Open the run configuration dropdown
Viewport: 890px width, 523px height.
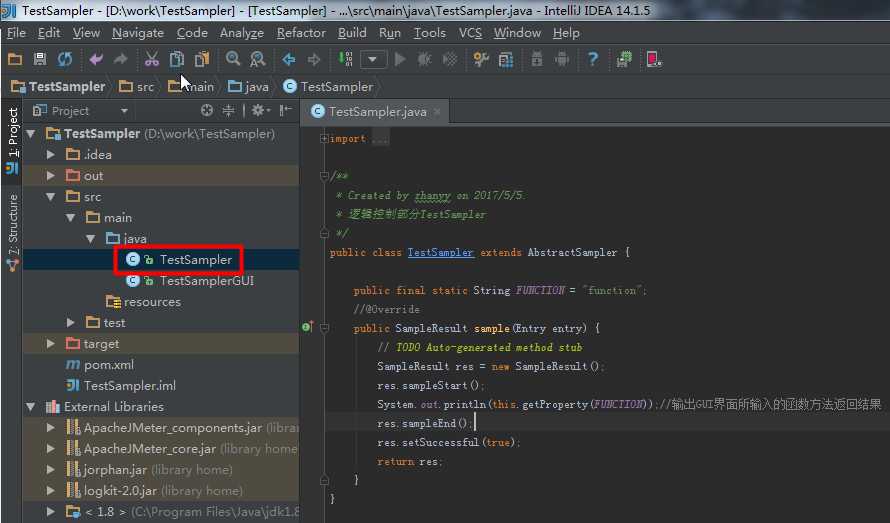(373, 59)
